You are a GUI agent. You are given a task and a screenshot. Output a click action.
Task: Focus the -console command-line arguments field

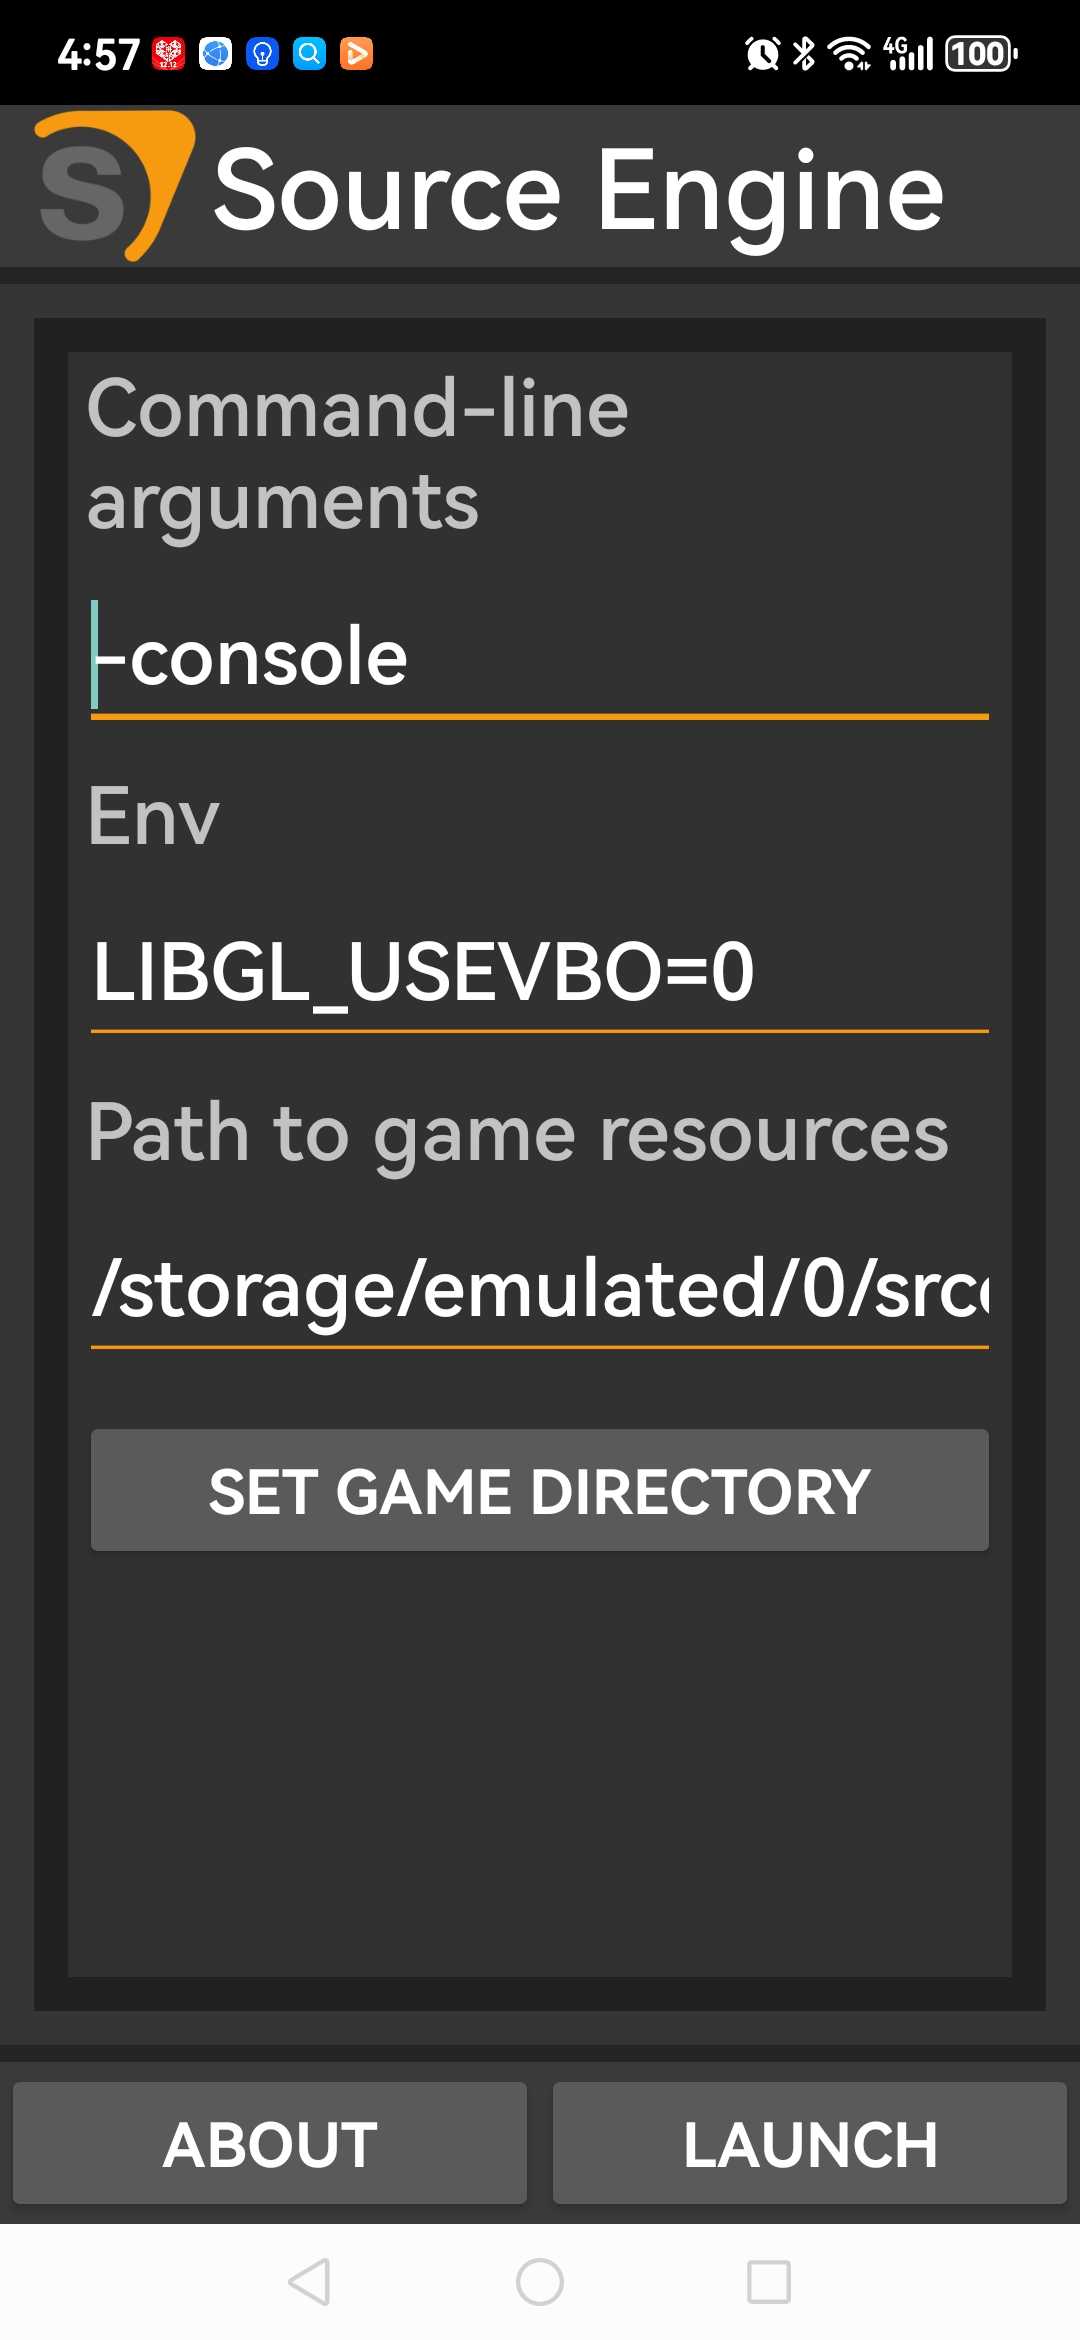[540, 658]
